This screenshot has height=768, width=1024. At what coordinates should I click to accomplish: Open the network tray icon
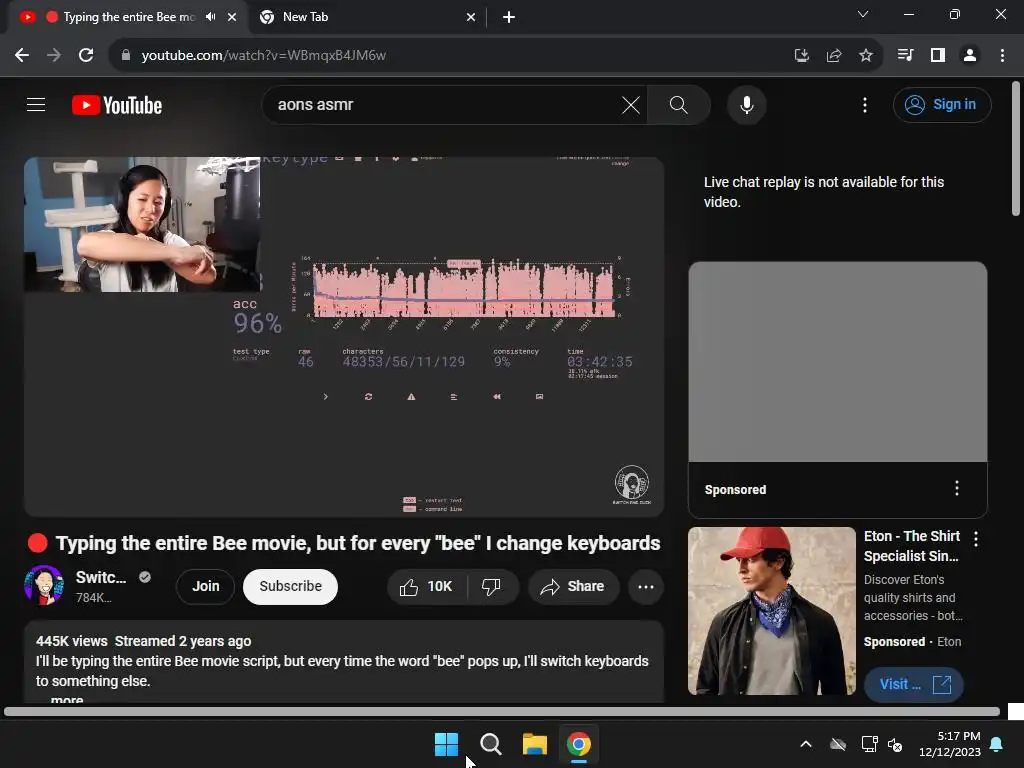(869, 744)
